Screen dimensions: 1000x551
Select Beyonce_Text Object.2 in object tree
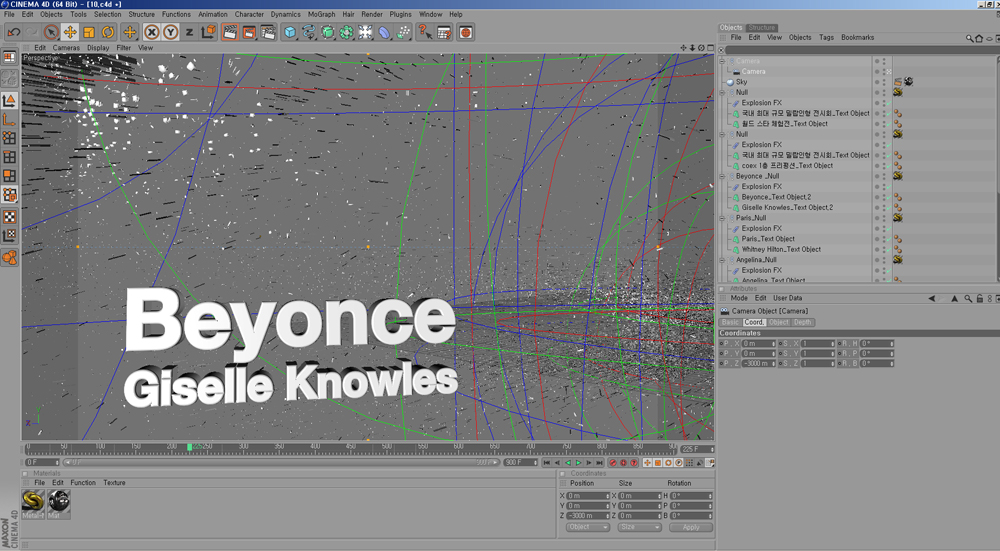tap(776, 197)
